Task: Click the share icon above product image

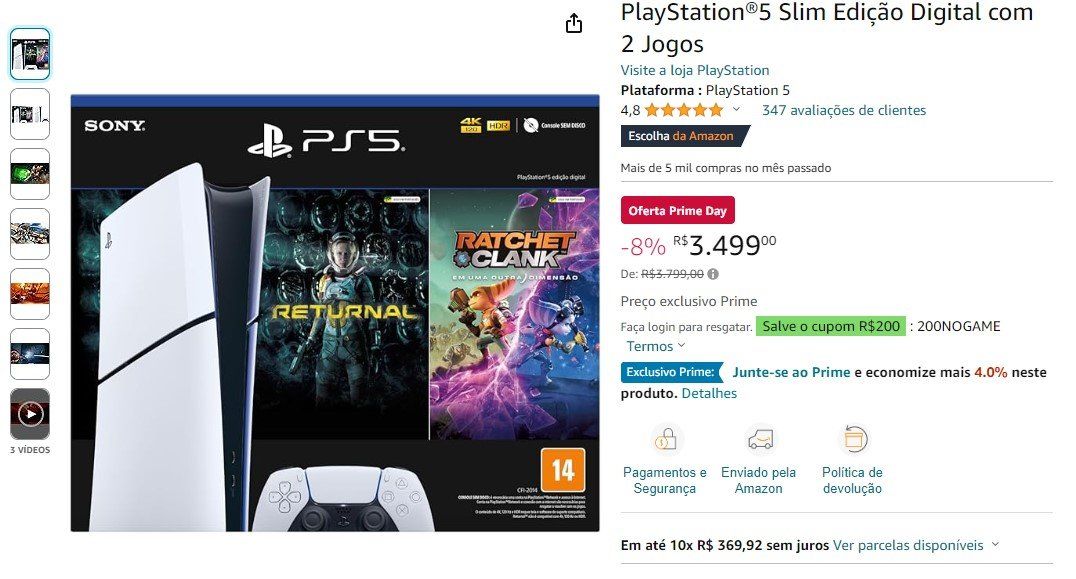Action: coord(574,23)
